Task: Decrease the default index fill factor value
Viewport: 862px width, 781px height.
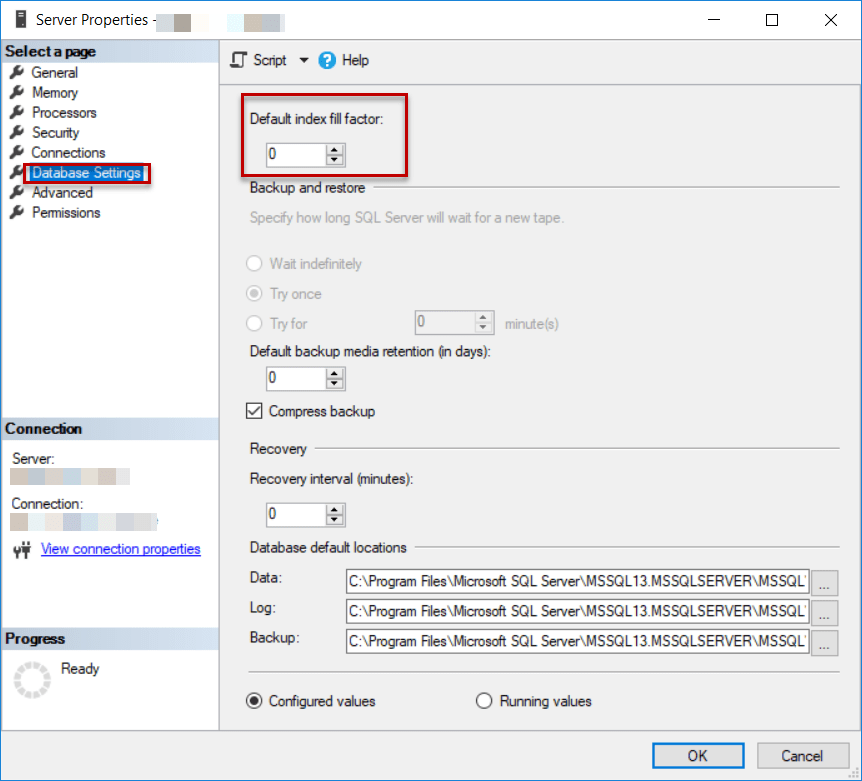Action: [x=334, y=160]
